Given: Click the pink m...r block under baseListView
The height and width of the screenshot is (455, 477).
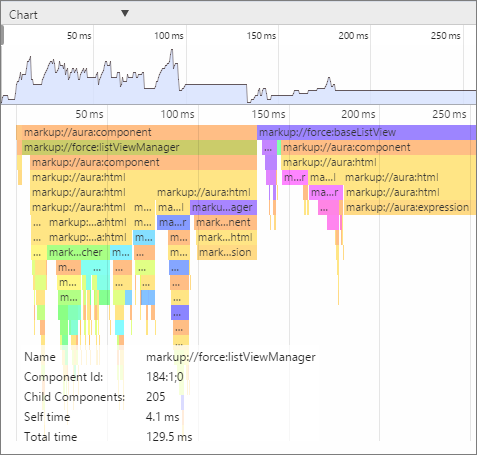Looking at the screenshot, I should (x=295, y=177).
